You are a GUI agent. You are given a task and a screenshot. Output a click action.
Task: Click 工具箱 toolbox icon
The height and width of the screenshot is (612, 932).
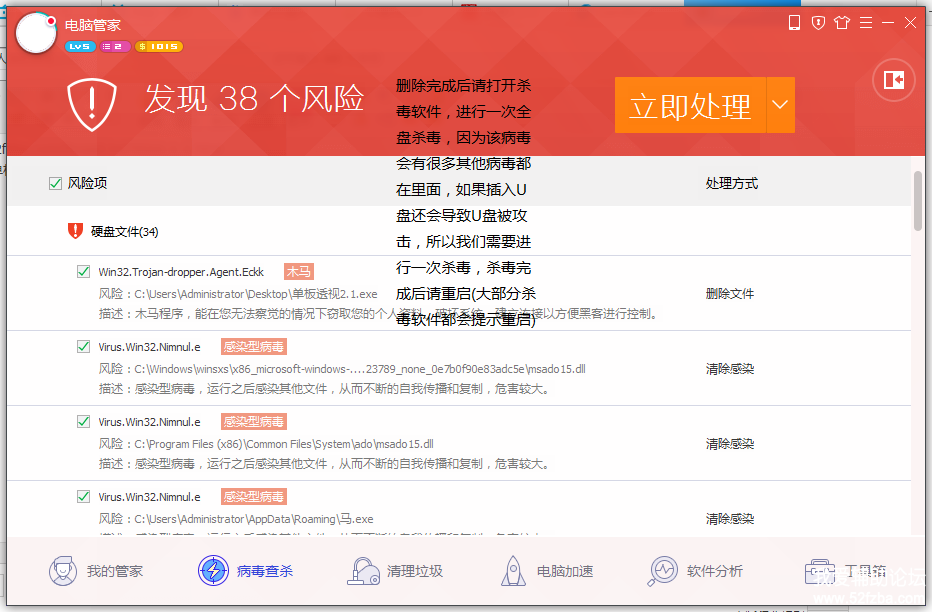pos(819,571)
